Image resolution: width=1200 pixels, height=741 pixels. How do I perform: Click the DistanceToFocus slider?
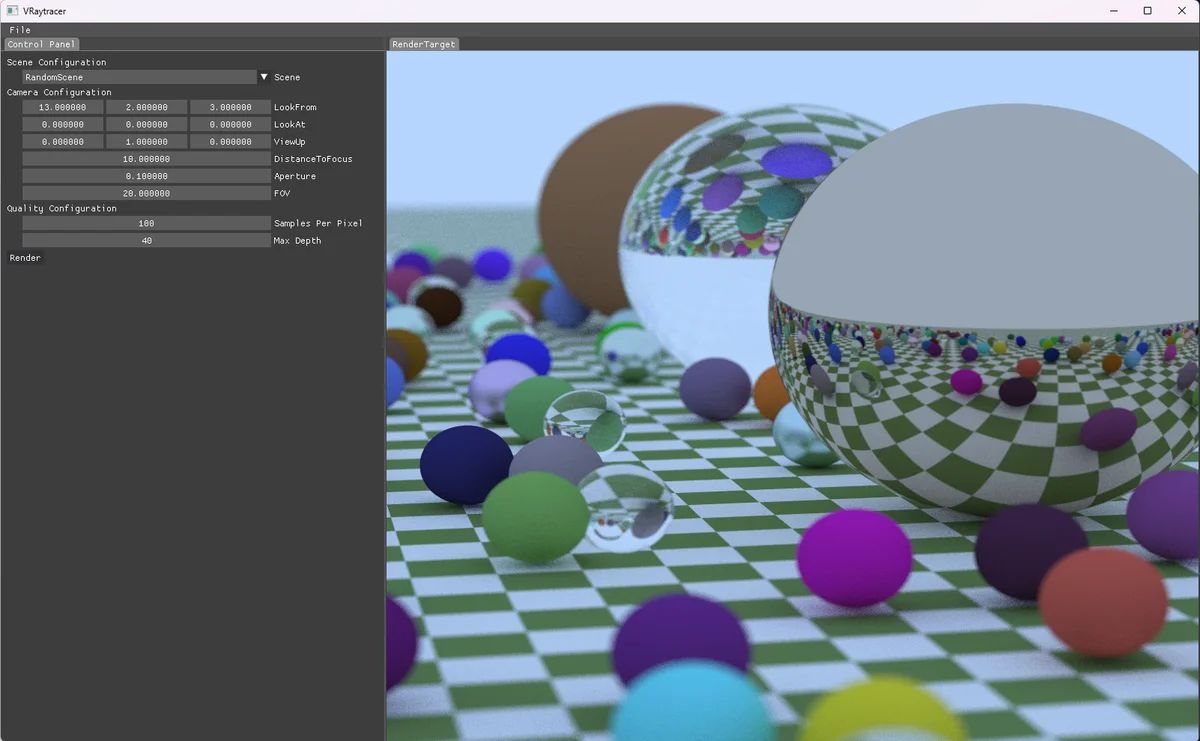pos(146,159)
